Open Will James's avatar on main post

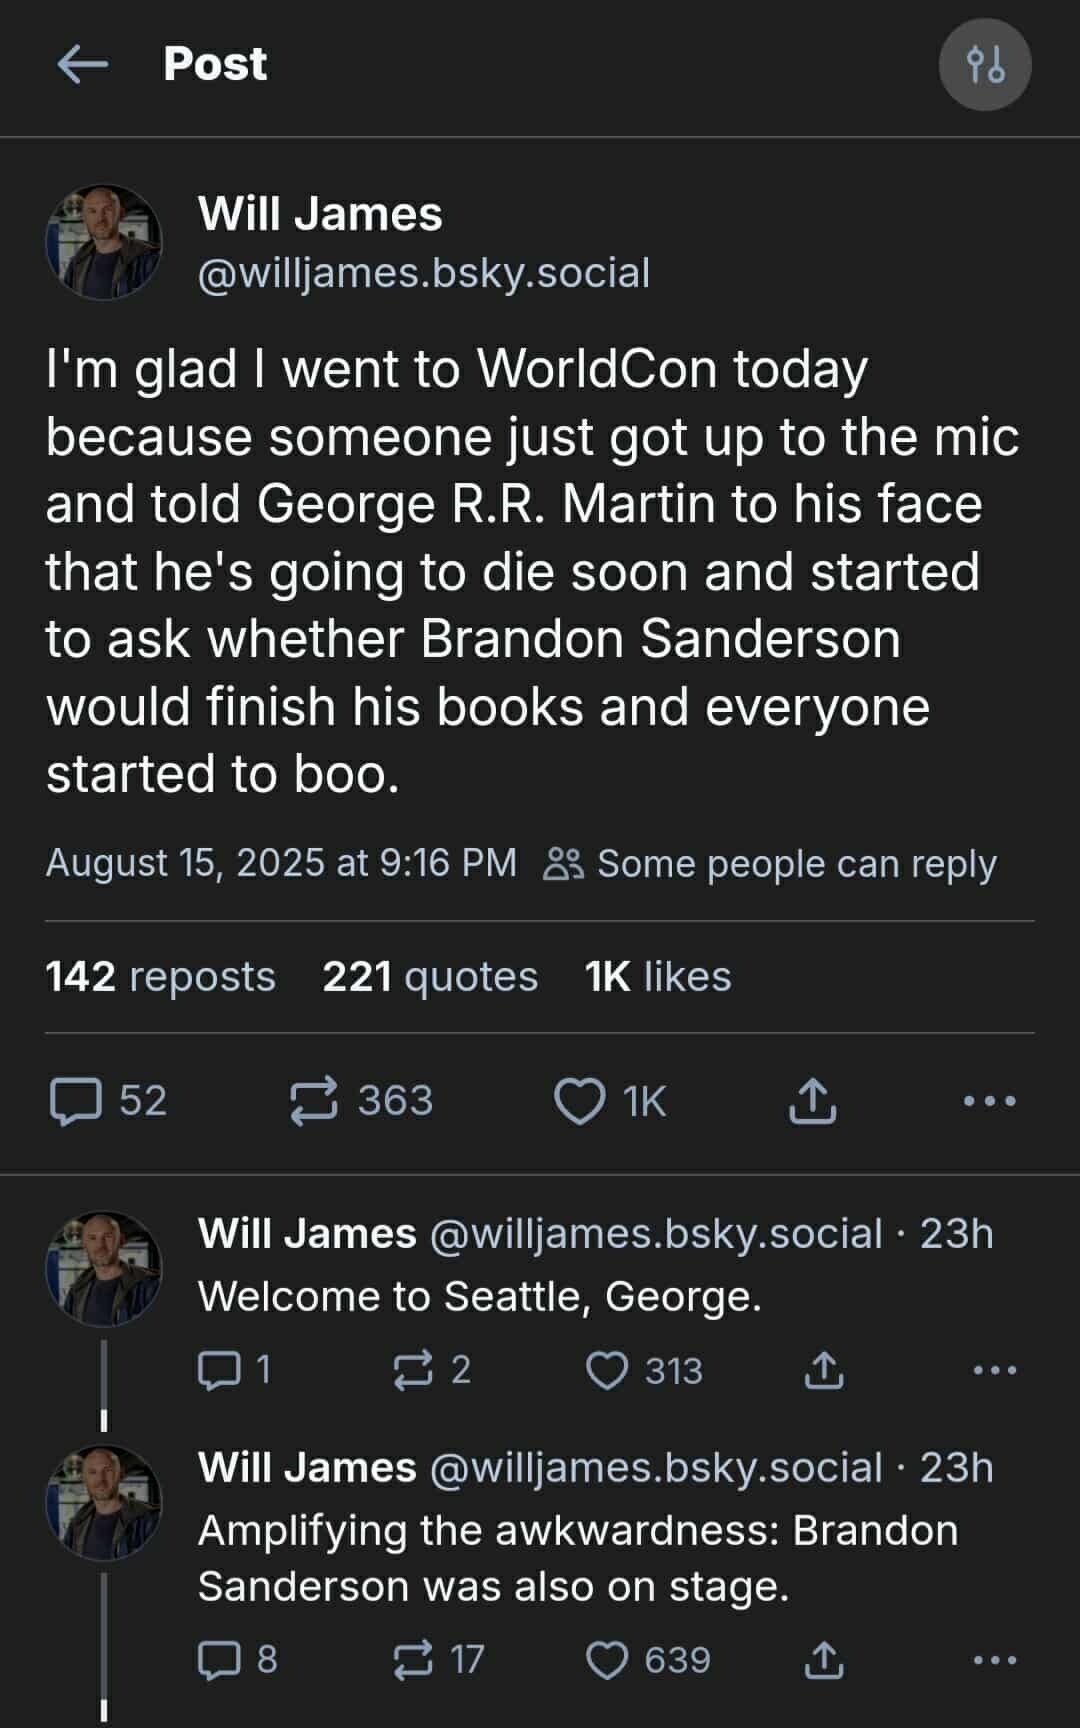(103, 243)
